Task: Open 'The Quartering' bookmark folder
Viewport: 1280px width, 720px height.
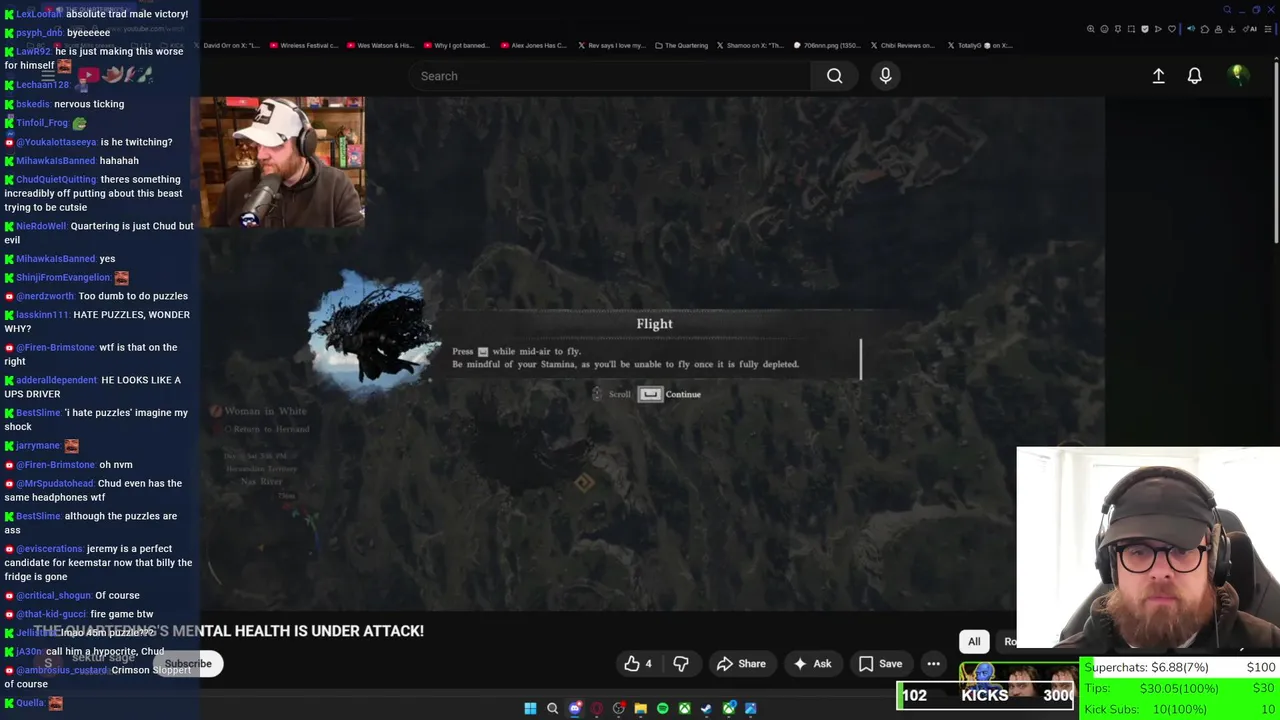Action: [x=682, y=45]
